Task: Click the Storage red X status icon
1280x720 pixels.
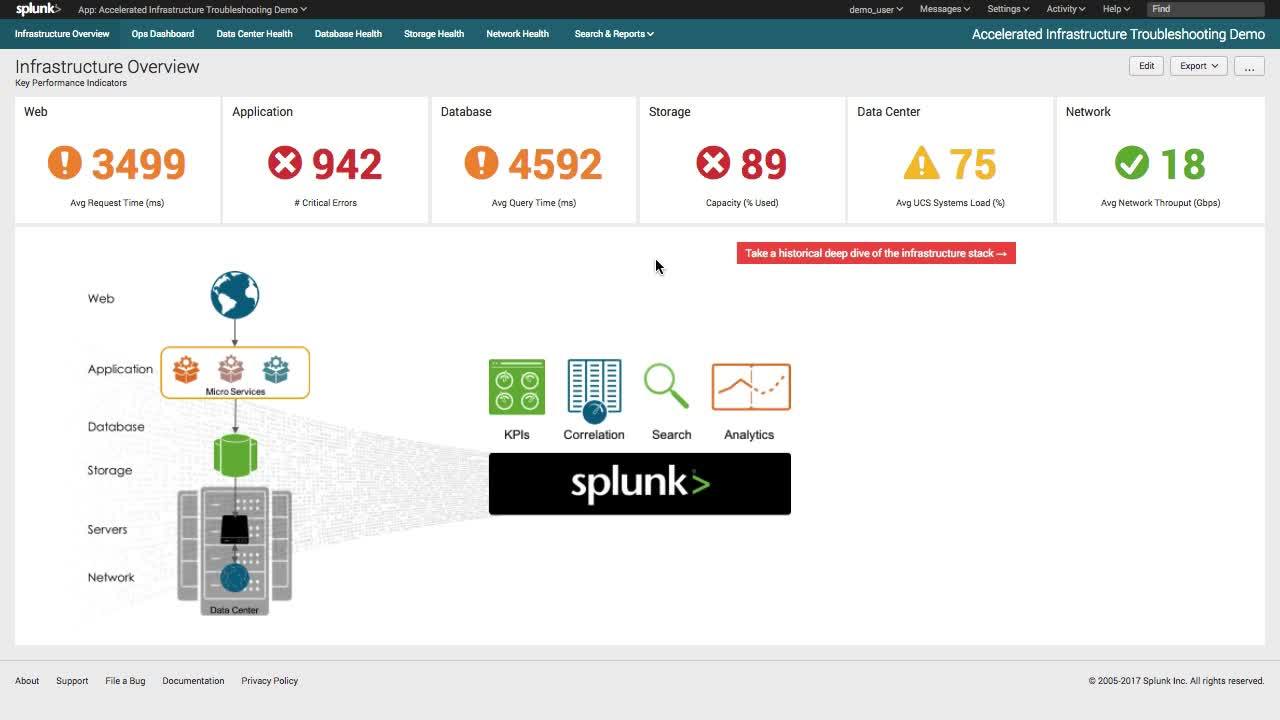Action: tap(713, 163)
